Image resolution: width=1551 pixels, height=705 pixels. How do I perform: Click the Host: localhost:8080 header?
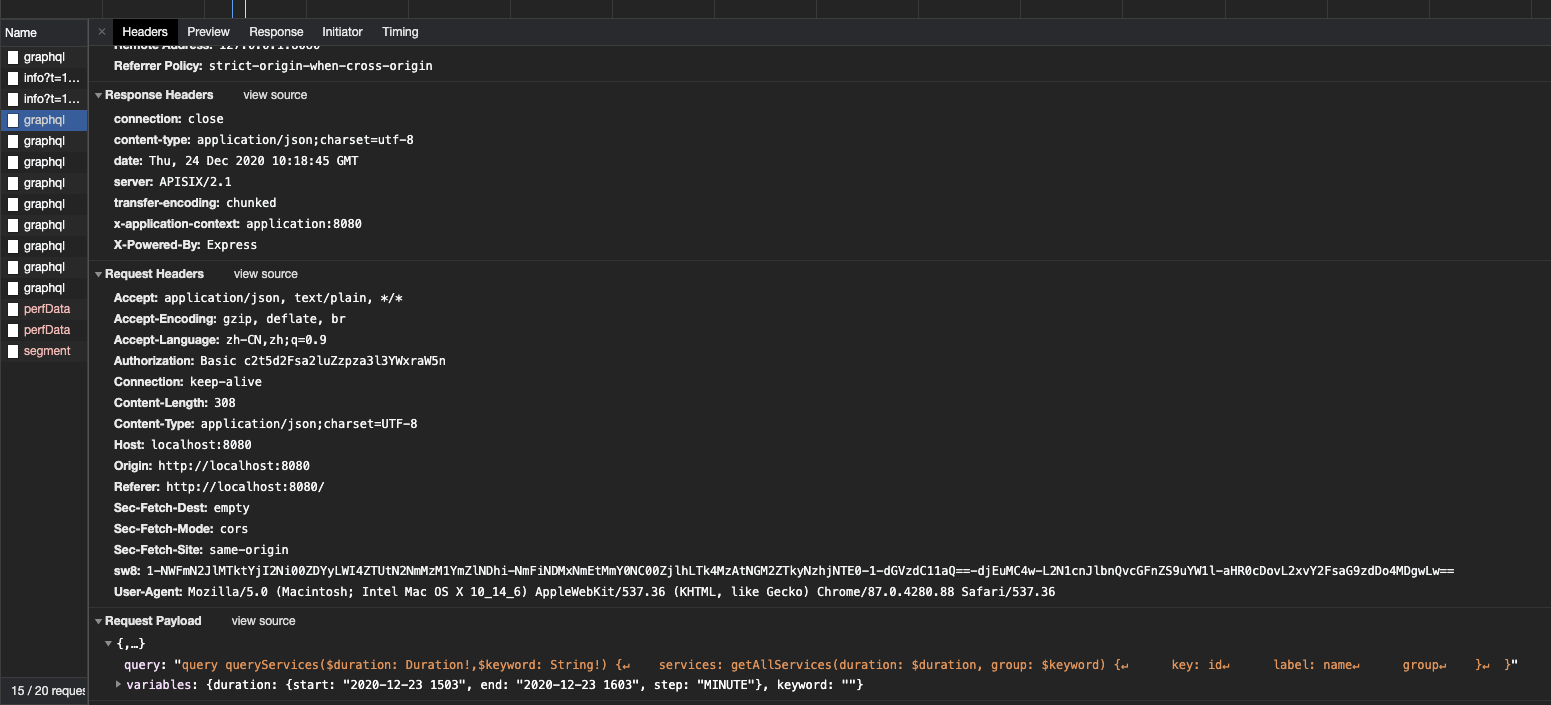(x=183, y=445)
